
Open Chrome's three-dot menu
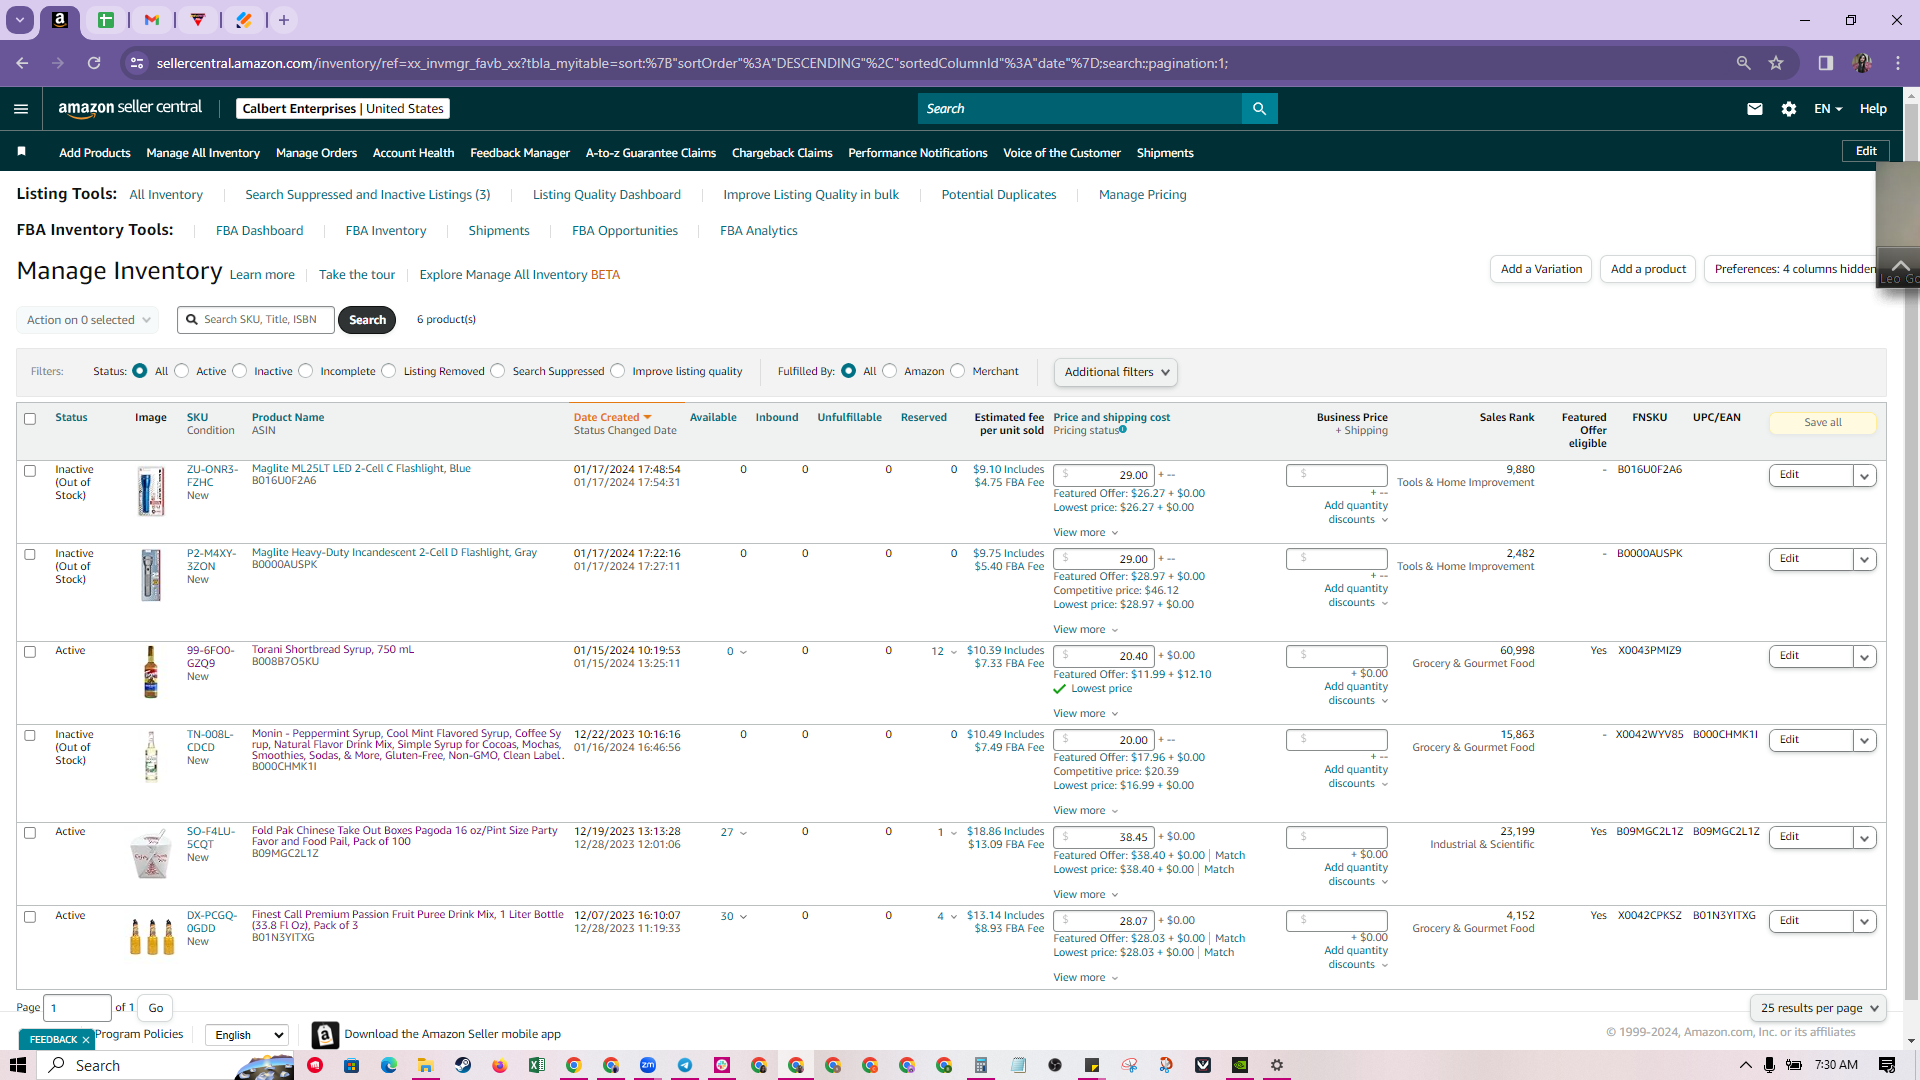(1898, 63)
